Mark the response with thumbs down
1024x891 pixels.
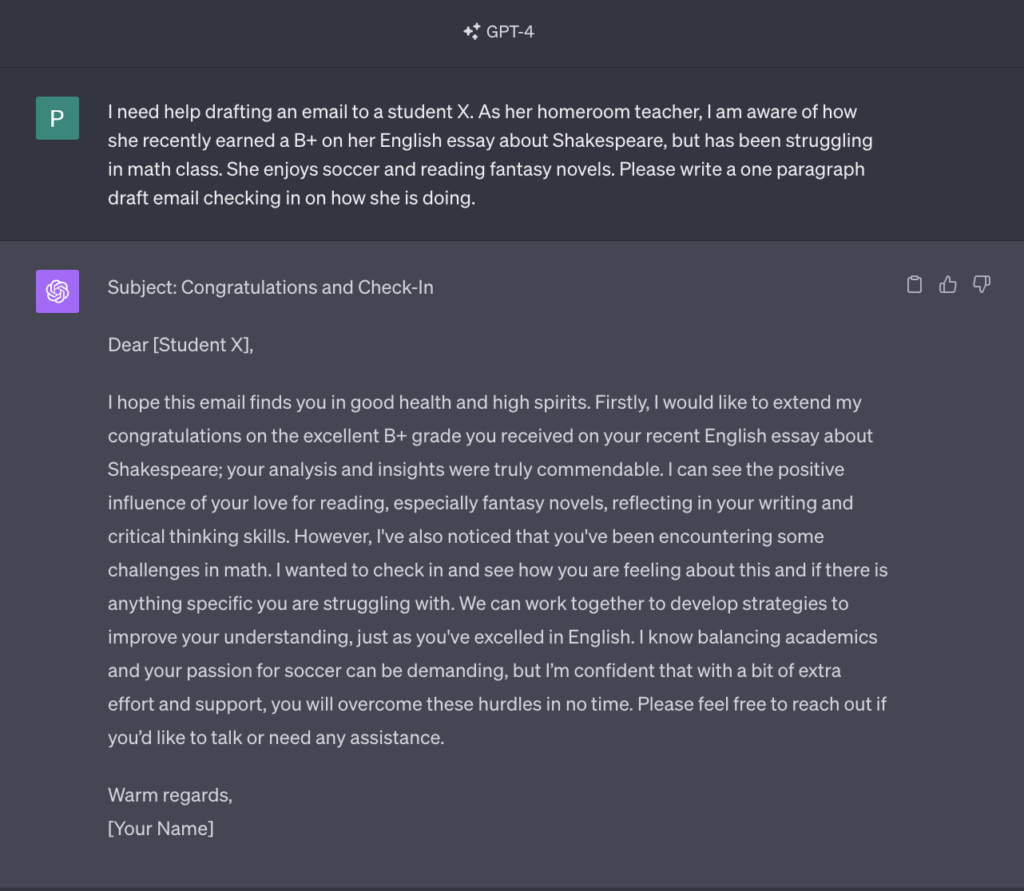click(x=982, y=284)
